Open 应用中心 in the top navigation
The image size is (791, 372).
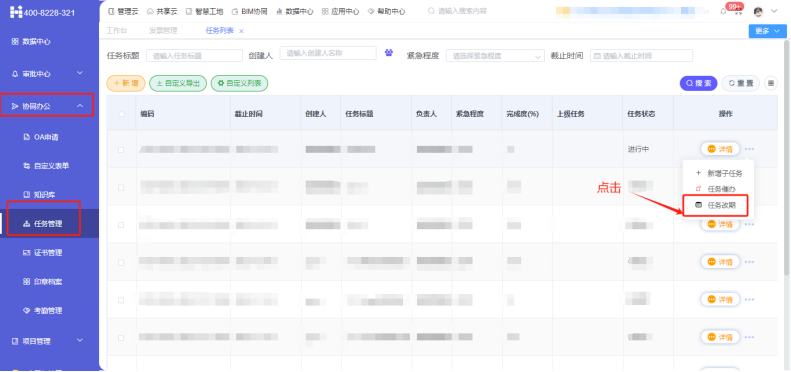pos(340,11)
